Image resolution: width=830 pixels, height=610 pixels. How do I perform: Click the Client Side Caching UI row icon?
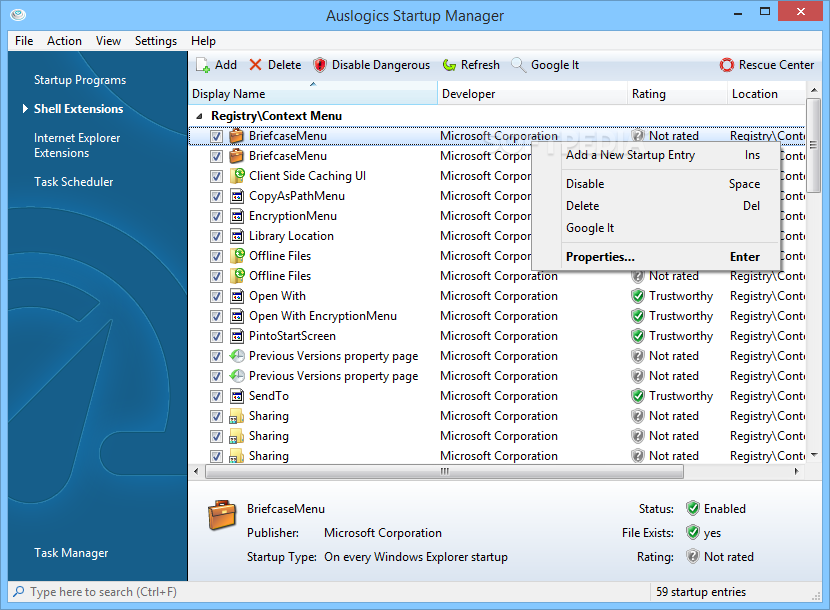tap(237, 176)
